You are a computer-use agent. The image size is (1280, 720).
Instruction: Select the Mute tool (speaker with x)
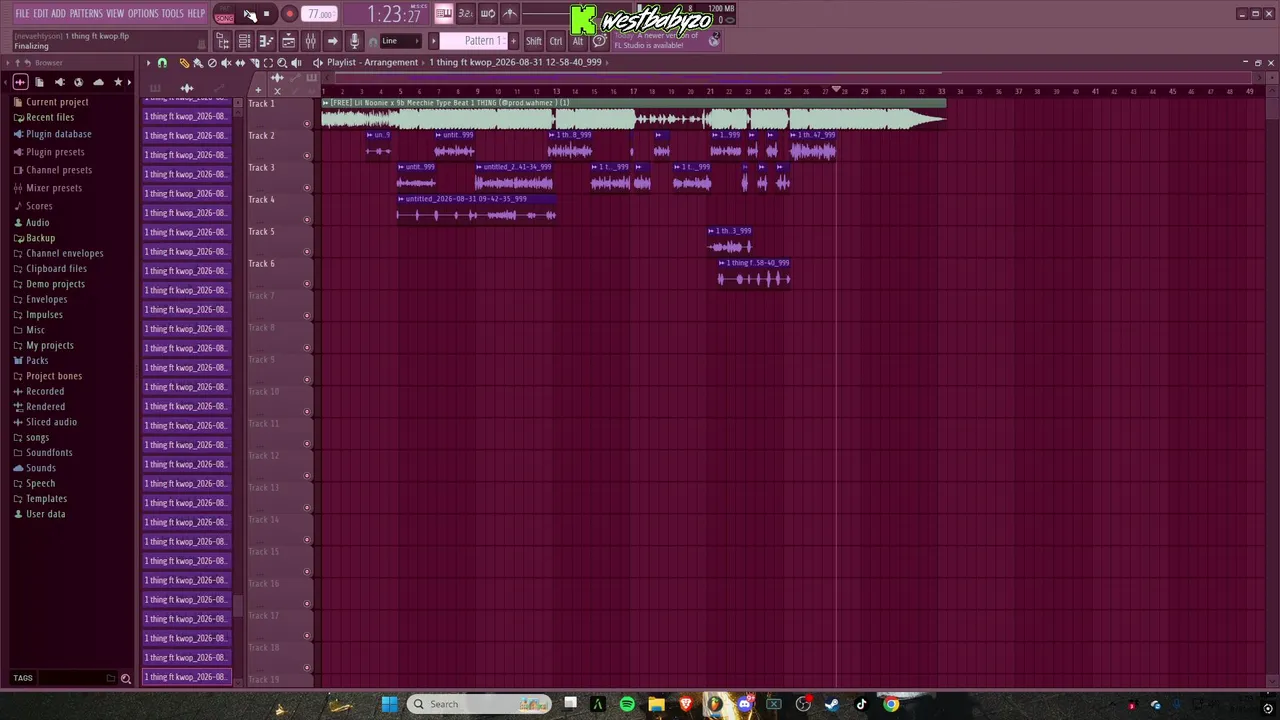click(x=226, y=63)
